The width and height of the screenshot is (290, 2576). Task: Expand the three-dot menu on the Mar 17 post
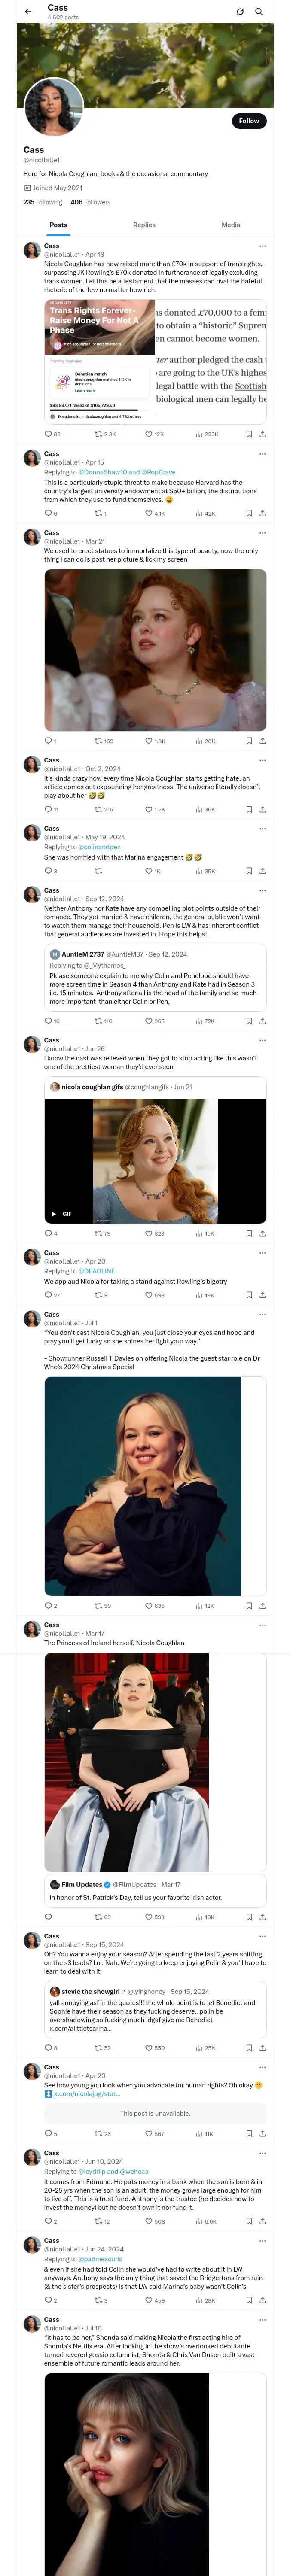point(262,1625)
